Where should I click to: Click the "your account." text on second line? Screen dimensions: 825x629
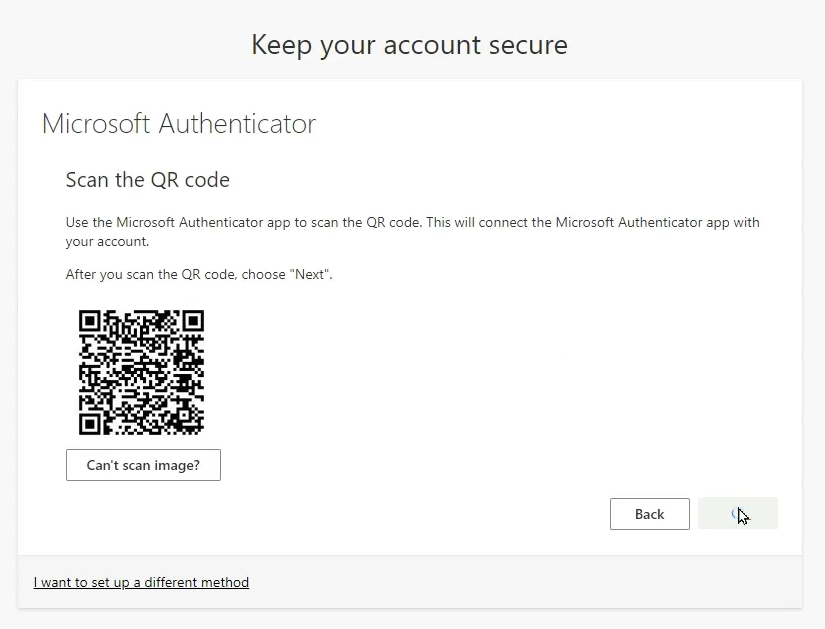tap(107, 242)
